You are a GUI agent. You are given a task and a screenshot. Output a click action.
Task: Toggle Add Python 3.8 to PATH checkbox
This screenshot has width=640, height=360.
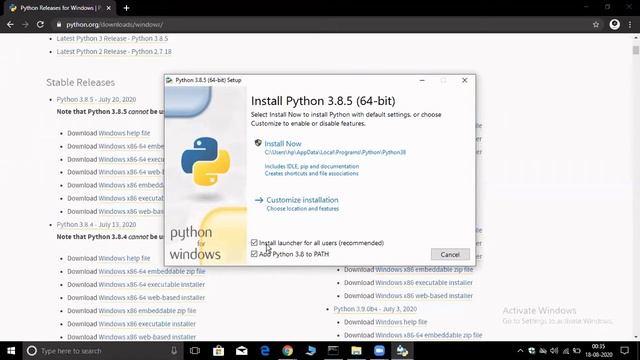[254, 254]
